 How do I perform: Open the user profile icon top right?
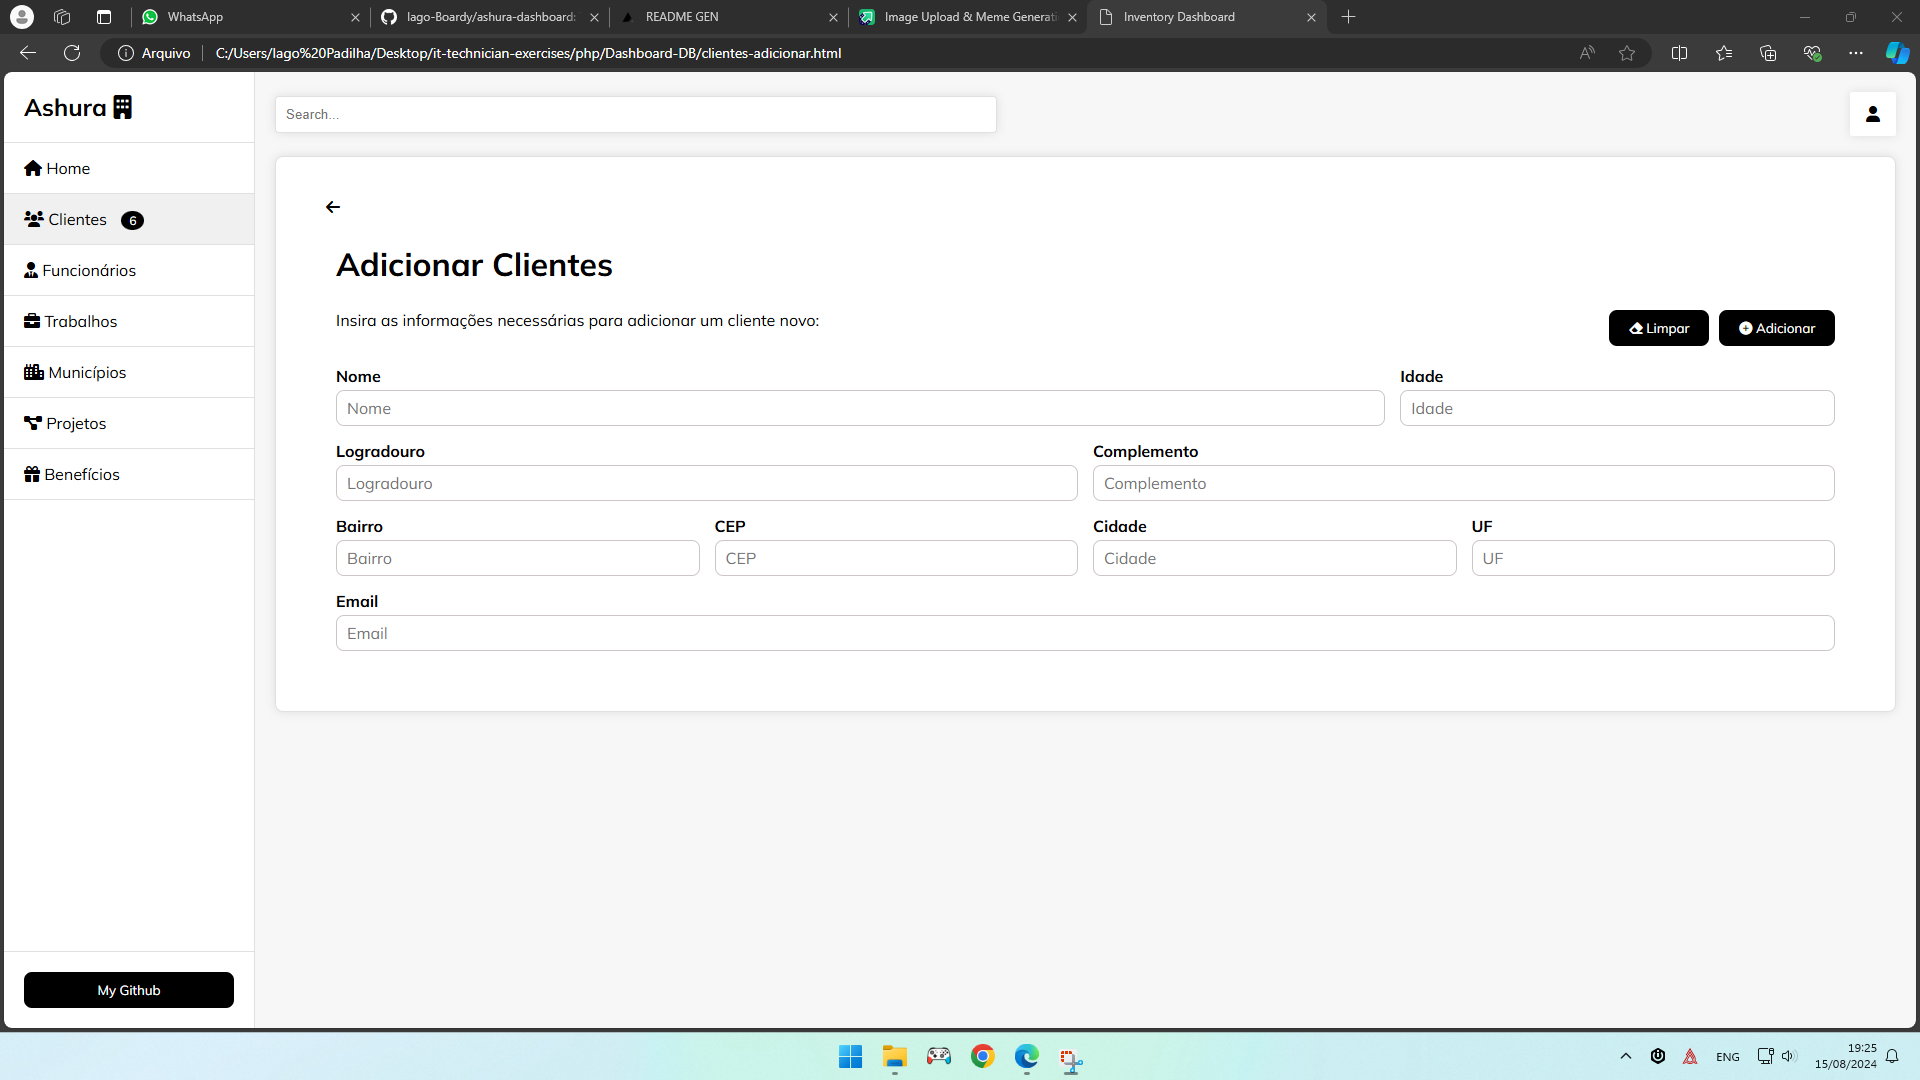pyautogui.click(x=1873, y=114)
